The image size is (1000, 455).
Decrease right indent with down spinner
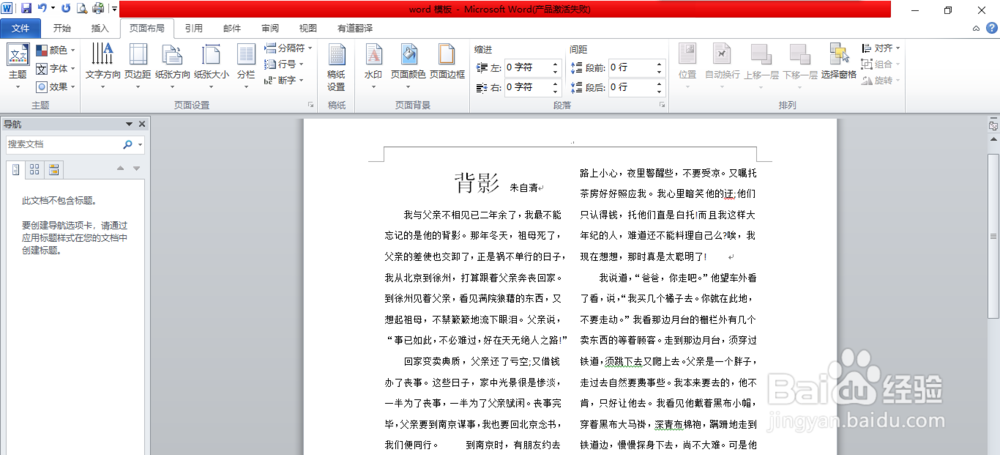click(555, 91)
